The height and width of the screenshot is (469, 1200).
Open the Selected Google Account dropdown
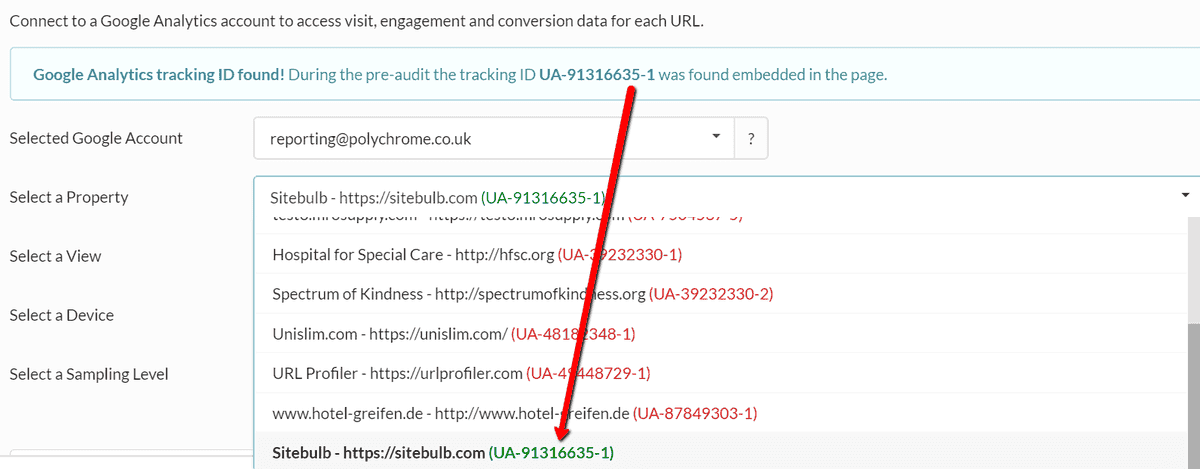click(493, 139)
